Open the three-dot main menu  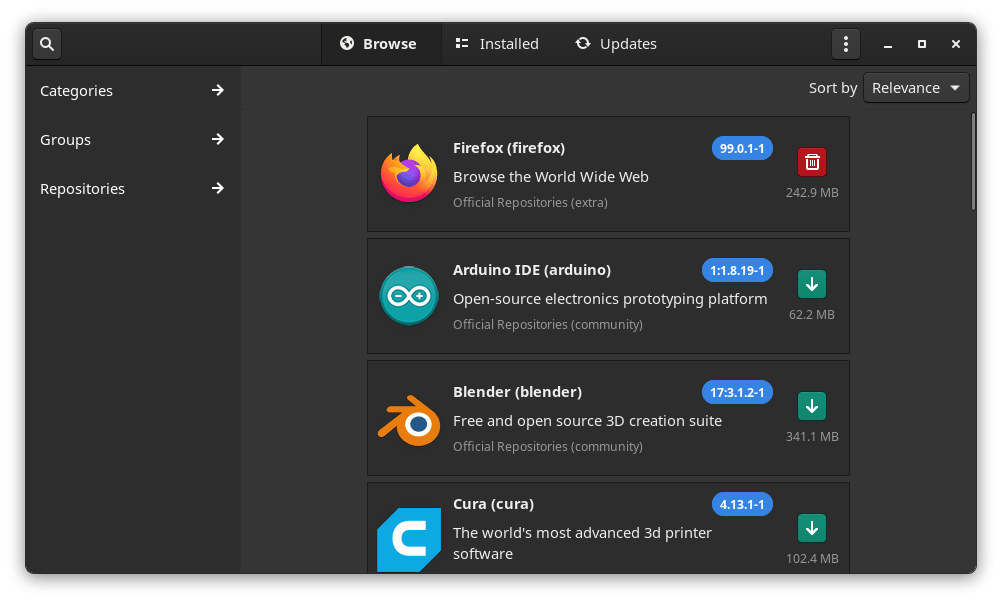(845, 44)
